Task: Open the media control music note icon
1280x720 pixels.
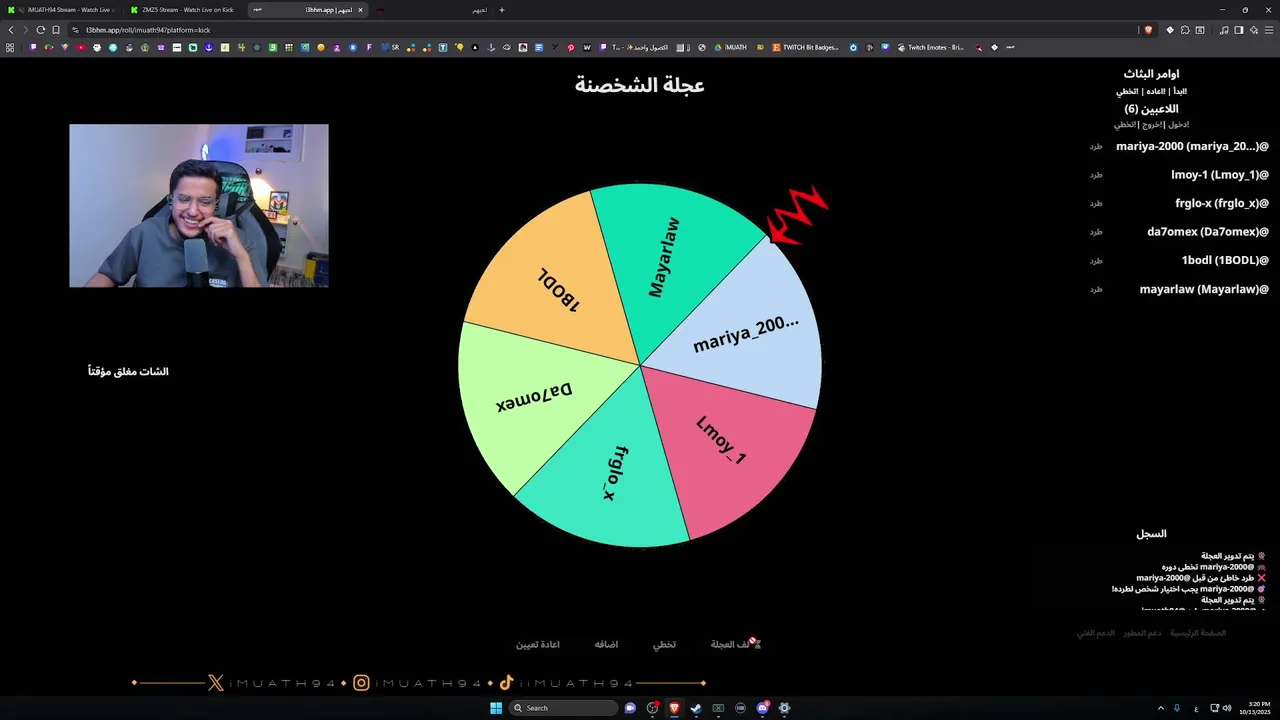Action: pos(1224,30)
